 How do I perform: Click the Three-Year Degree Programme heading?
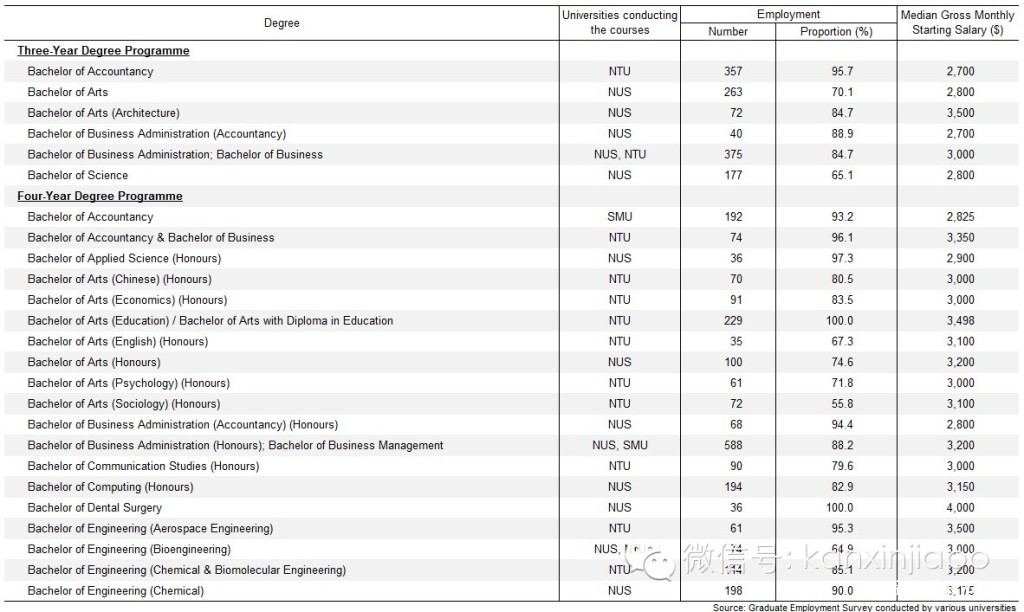click(x=103, y=51)
